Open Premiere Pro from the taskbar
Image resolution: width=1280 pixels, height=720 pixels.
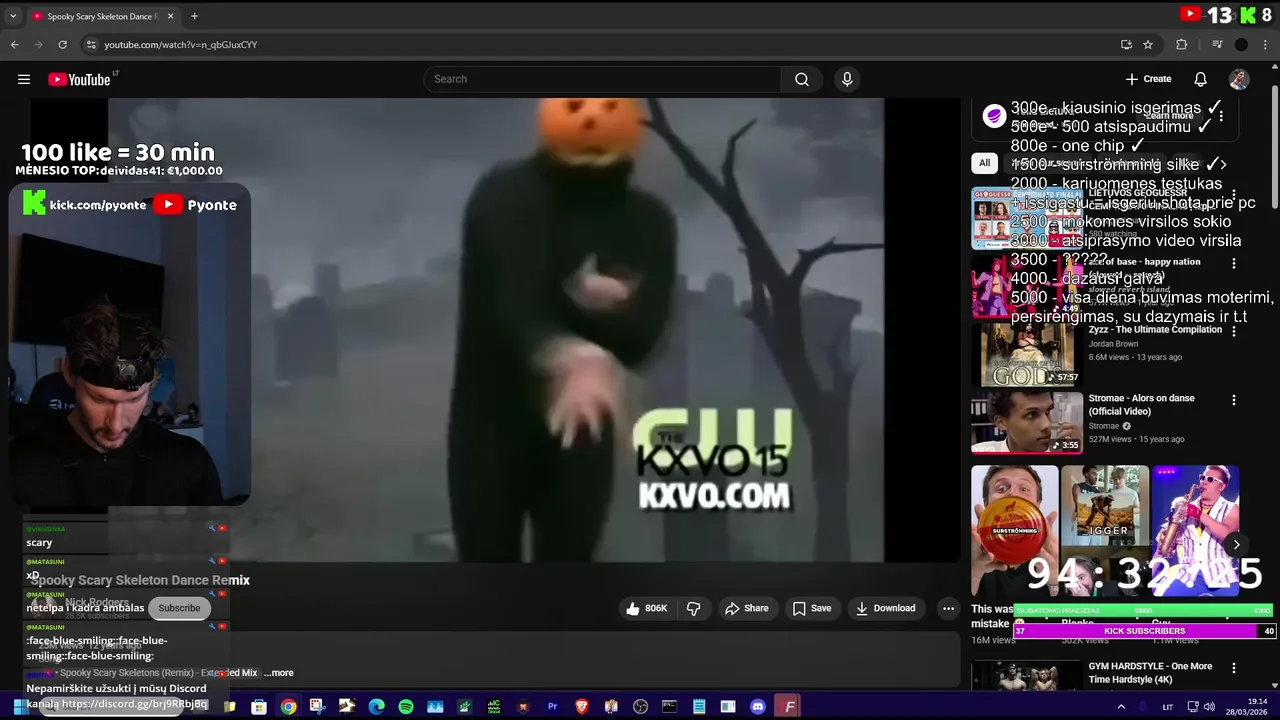pyautogui.click(x=552, y=707)
